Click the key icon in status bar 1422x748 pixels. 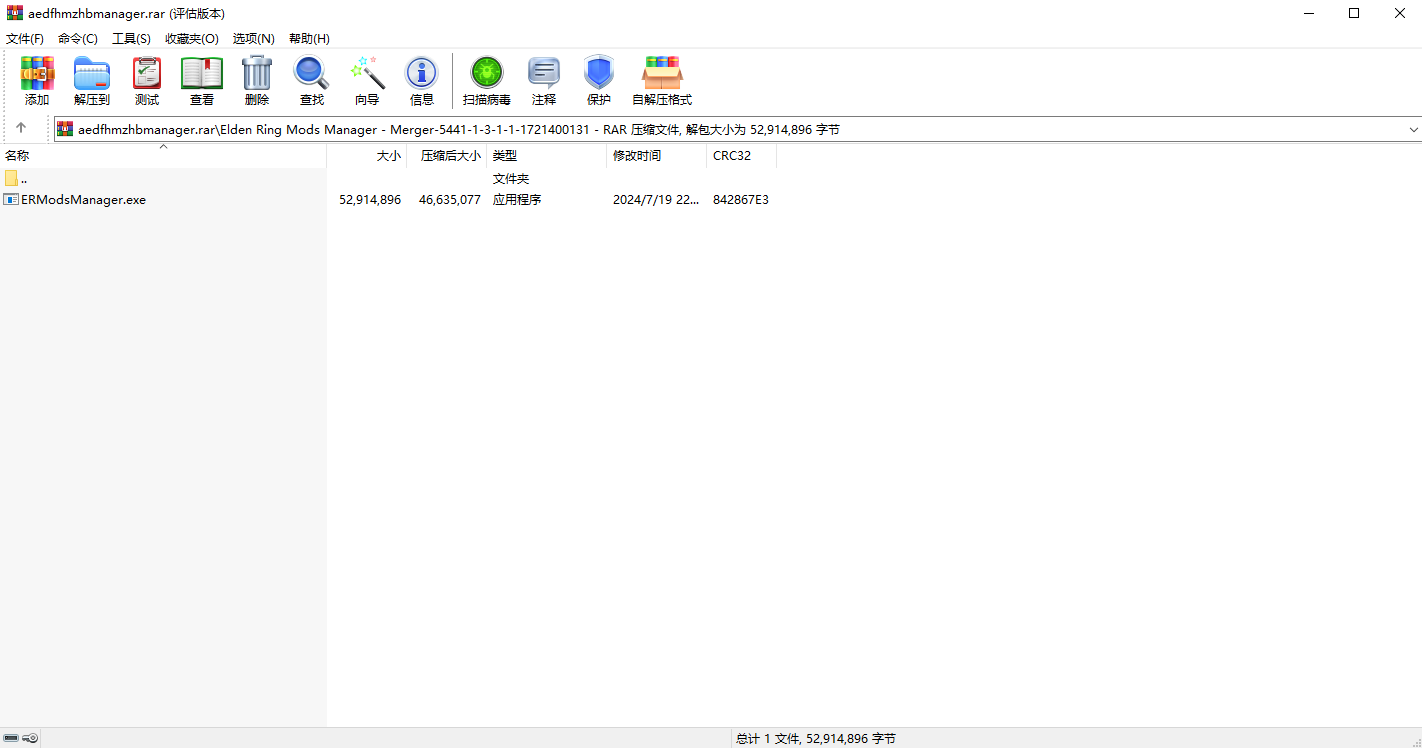[30, 738]
